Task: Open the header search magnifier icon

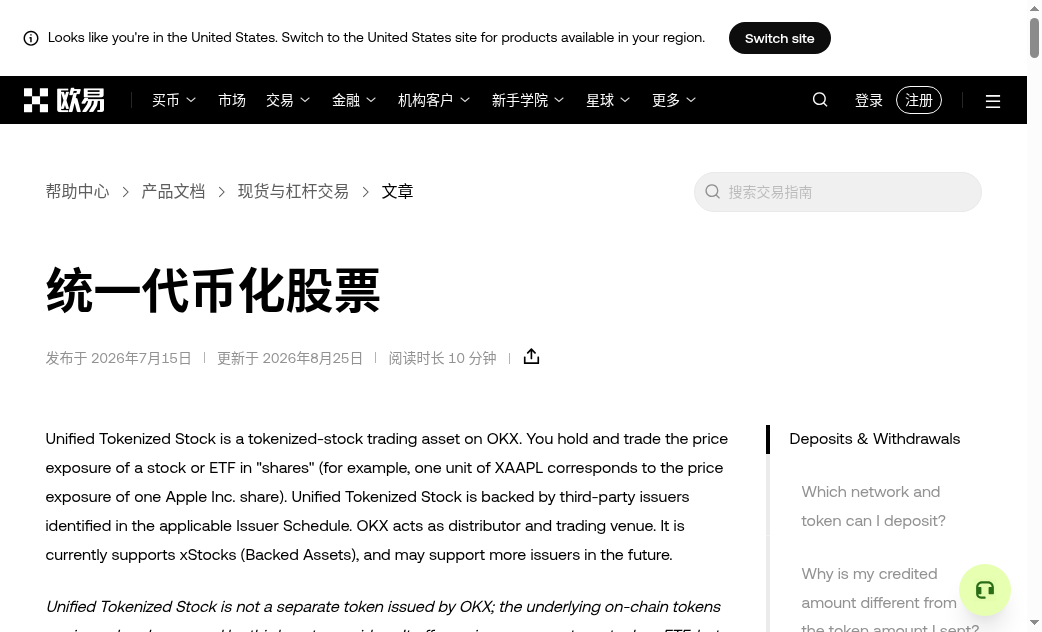Action: (x=820, y=100)
